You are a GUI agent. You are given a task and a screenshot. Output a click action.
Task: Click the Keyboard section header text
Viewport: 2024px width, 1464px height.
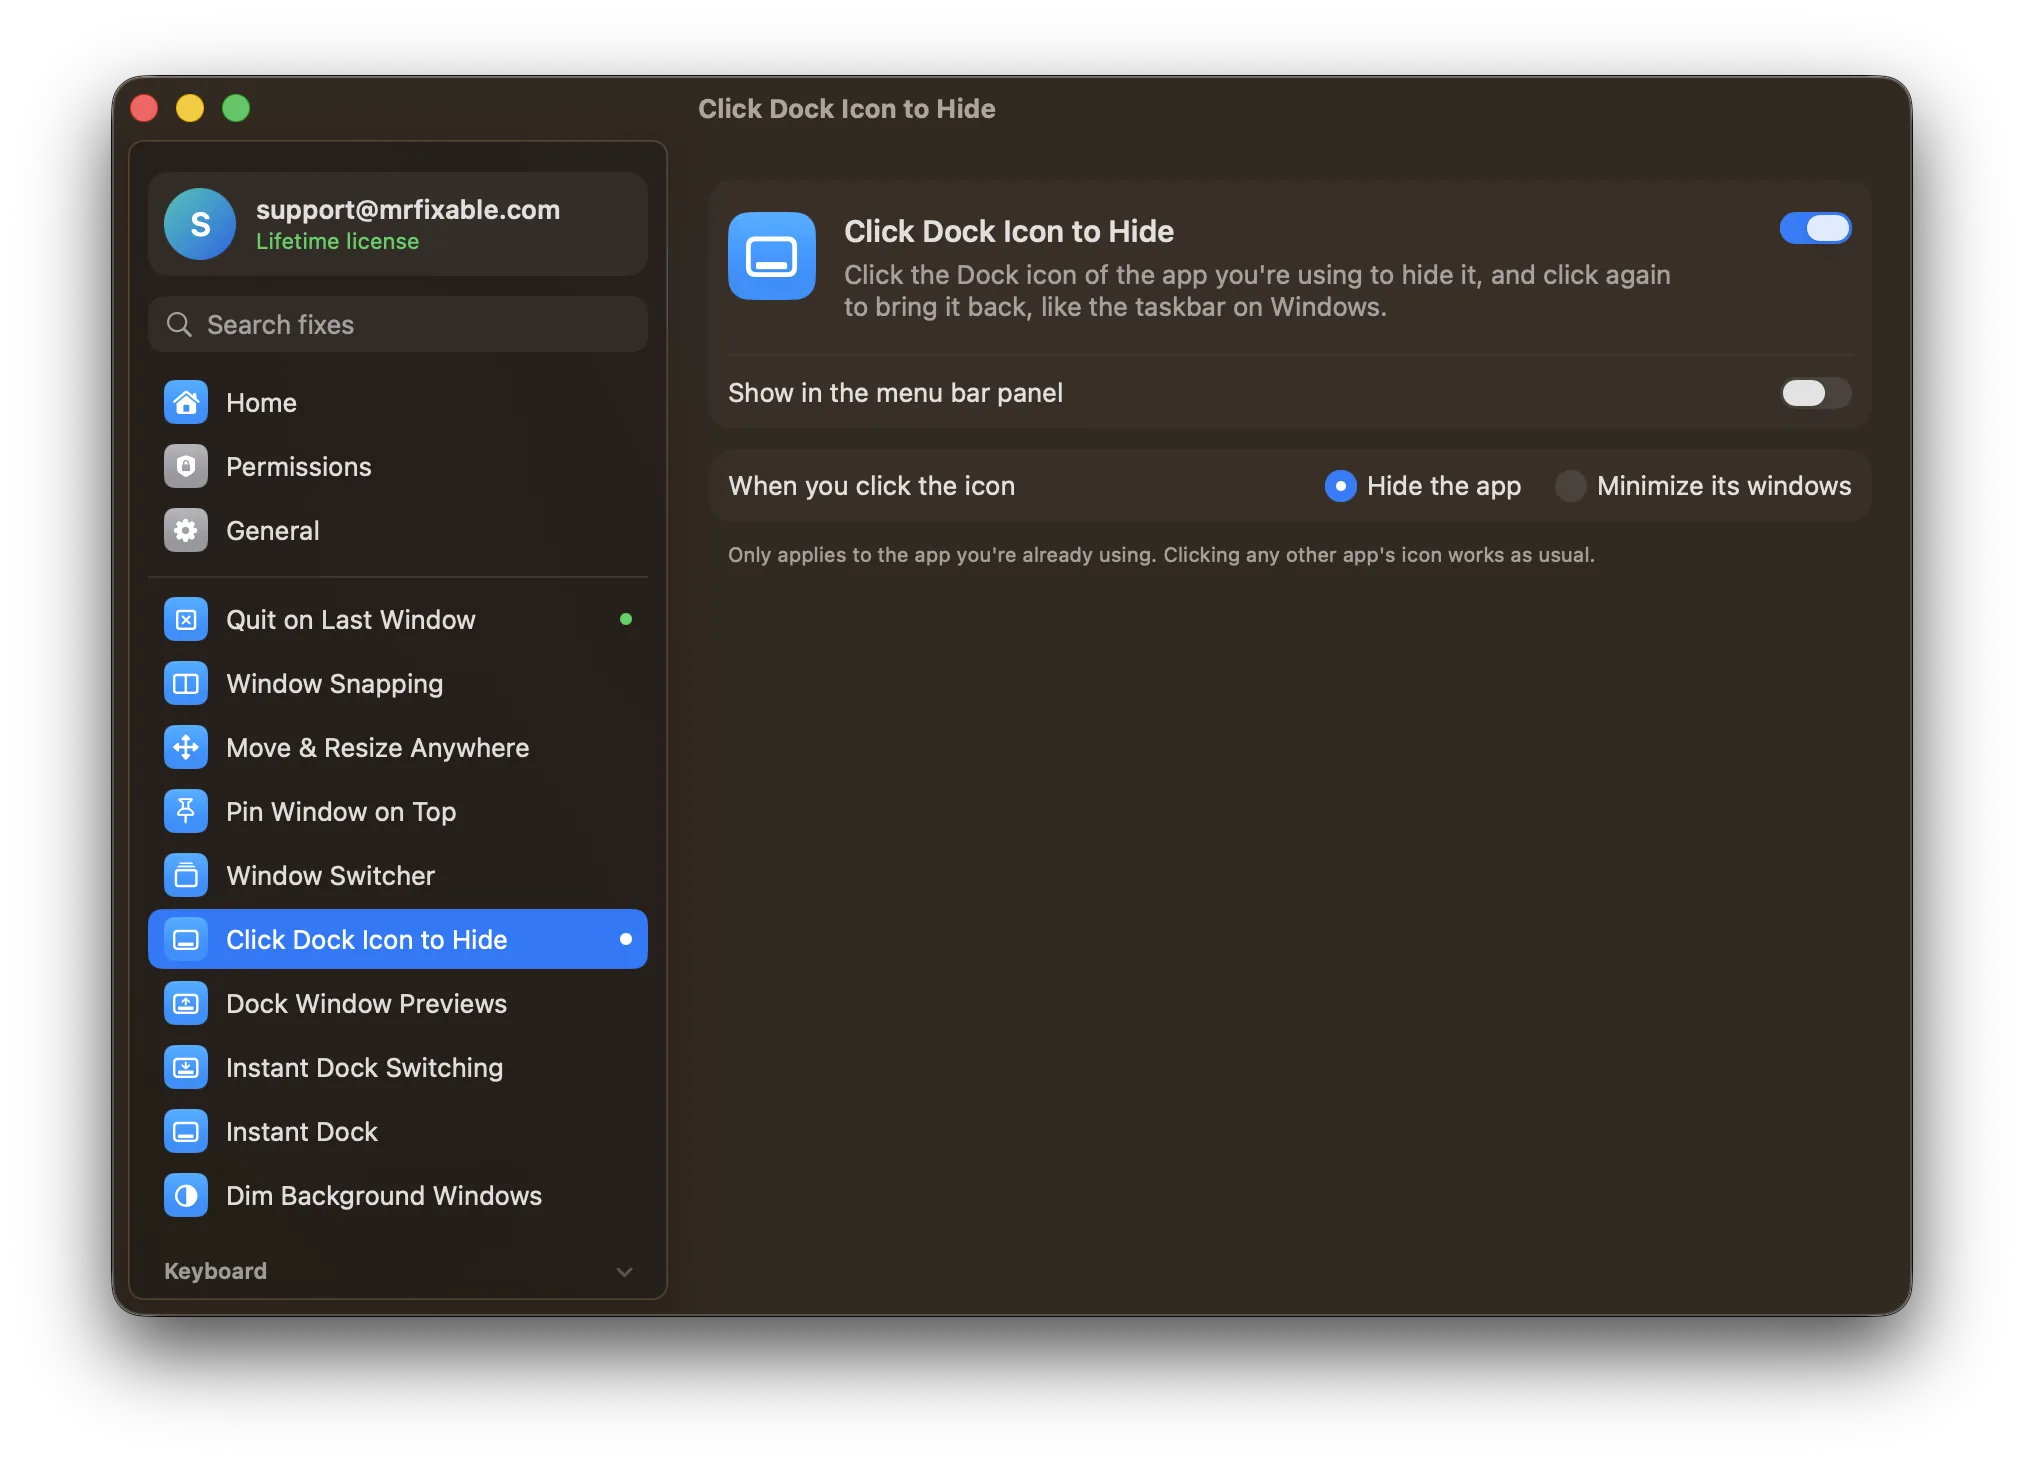[x=215, y=1271]
